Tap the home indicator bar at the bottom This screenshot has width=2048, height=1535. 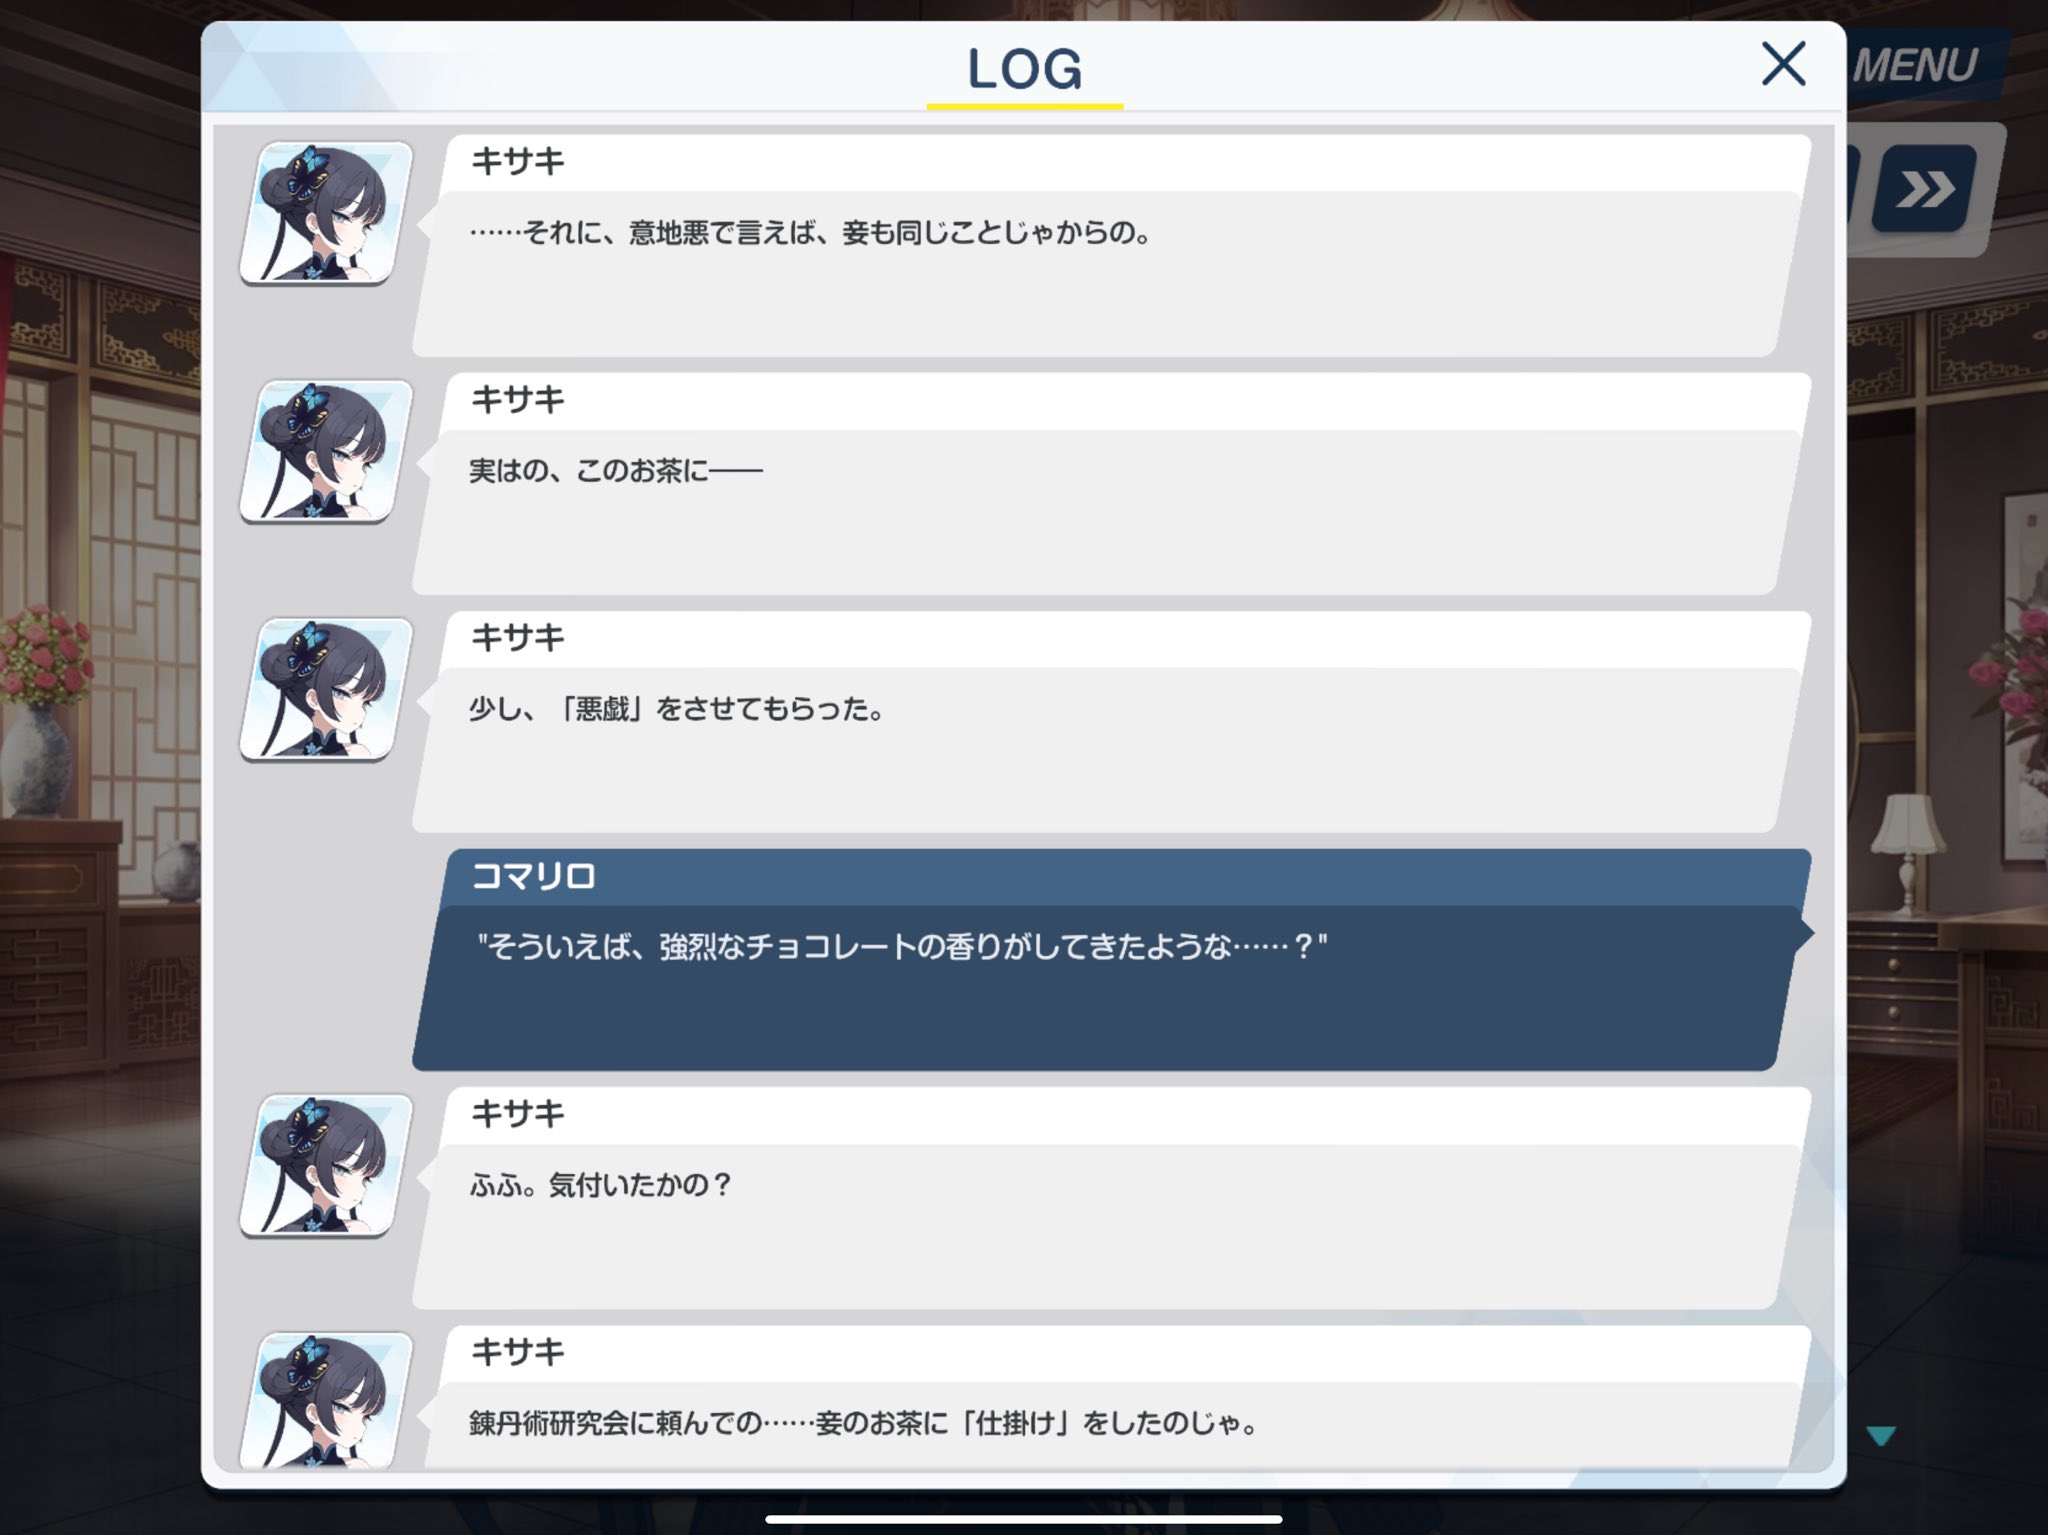pyautogui.click(x=1024, y=1519)
